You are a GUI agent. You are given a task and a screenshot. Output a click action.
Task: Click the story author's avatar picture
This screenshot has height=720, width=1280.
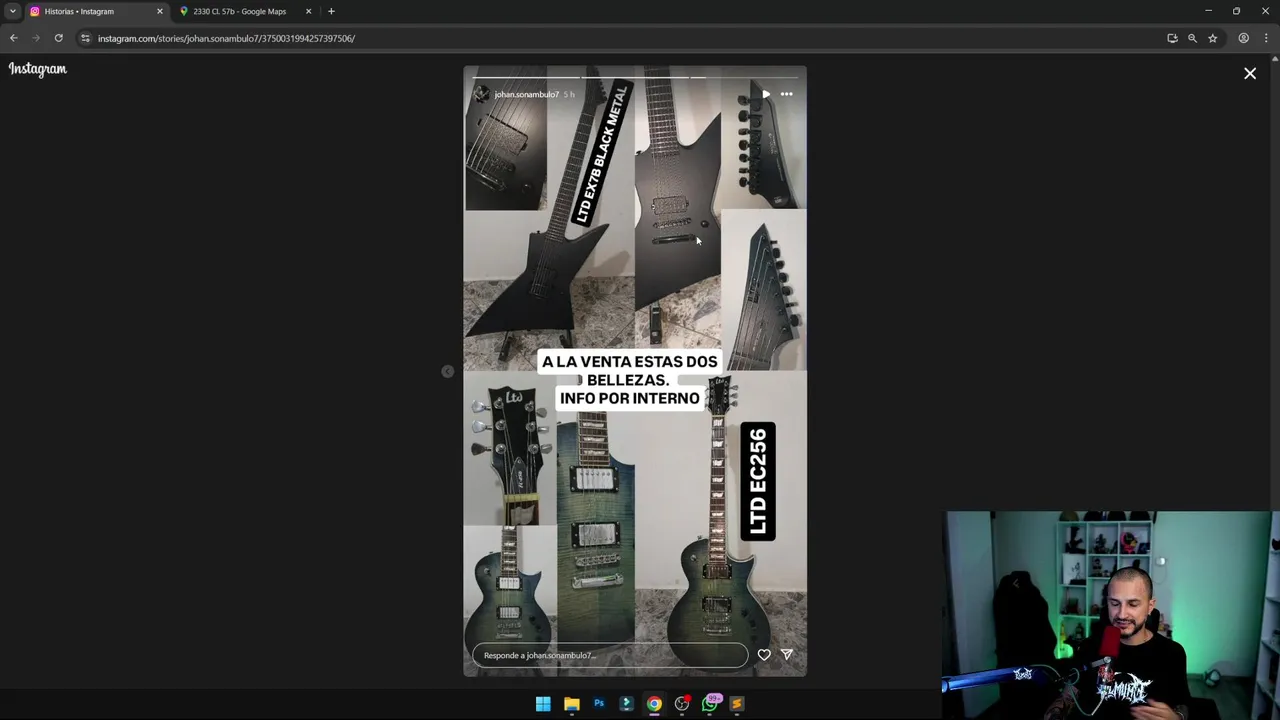point(481,94)
